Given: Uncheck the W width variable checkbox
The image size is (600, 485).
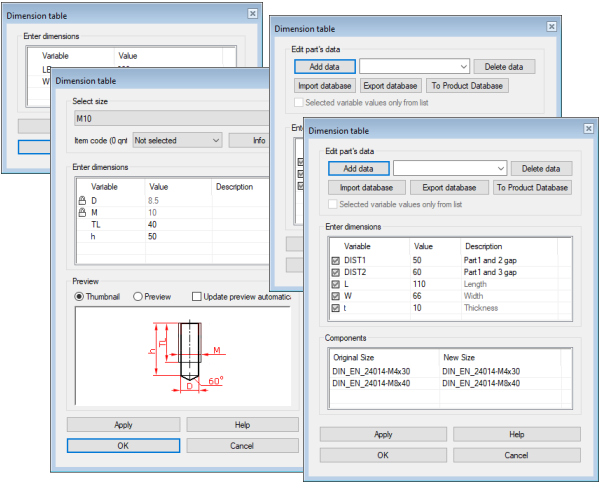Looking at the screenshot, I should coord(335,296).
